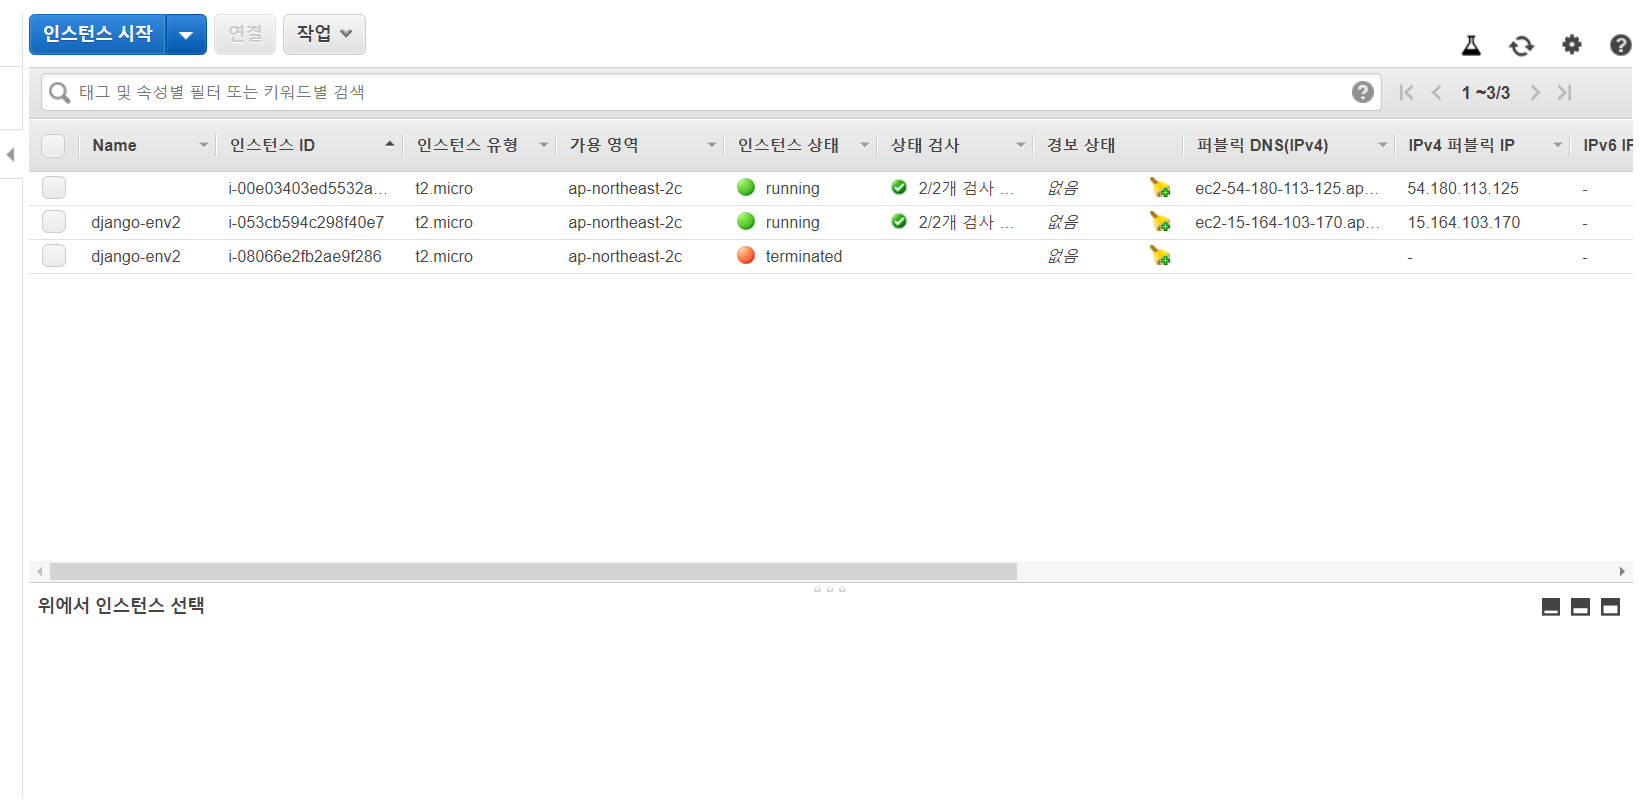Viewport: 1650px width, 801px height.
Task: Click IP address 15.164.103.170
Action: (x=1464, y=222)
